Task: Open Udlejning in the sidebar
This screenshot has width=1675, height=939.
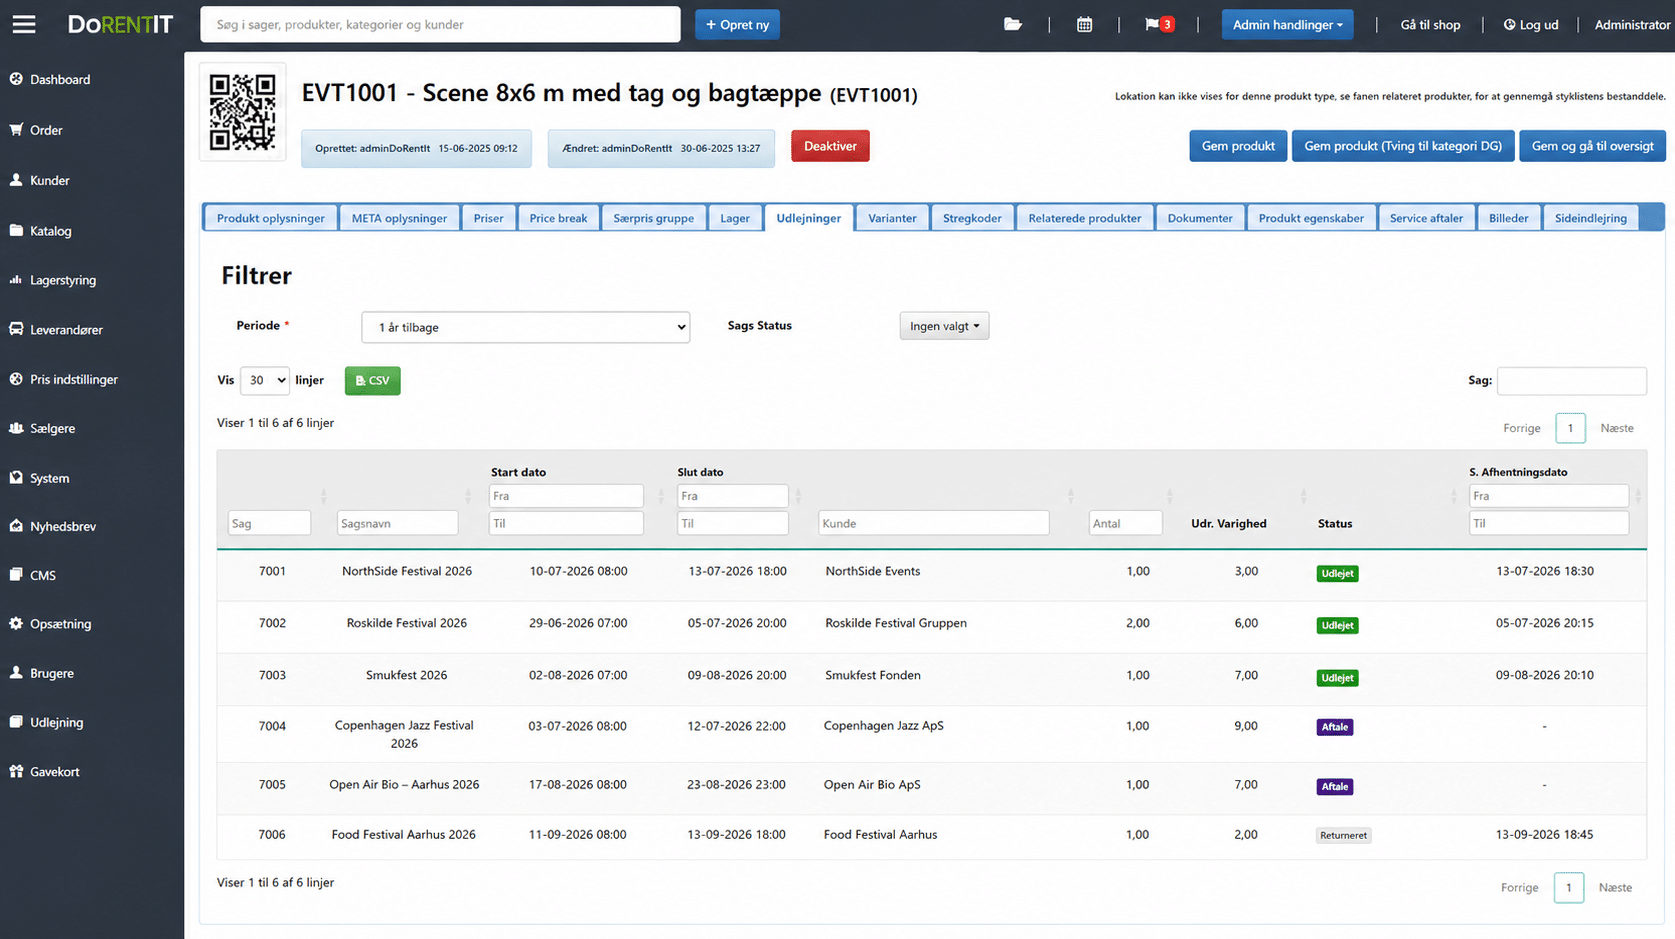Action: 56,722
